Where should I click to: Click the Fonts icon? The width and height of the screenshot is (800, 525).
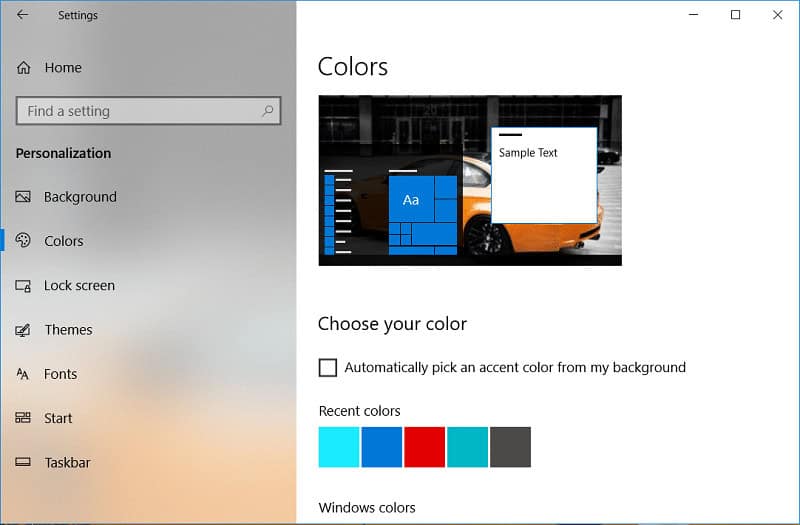click(24, 374)
